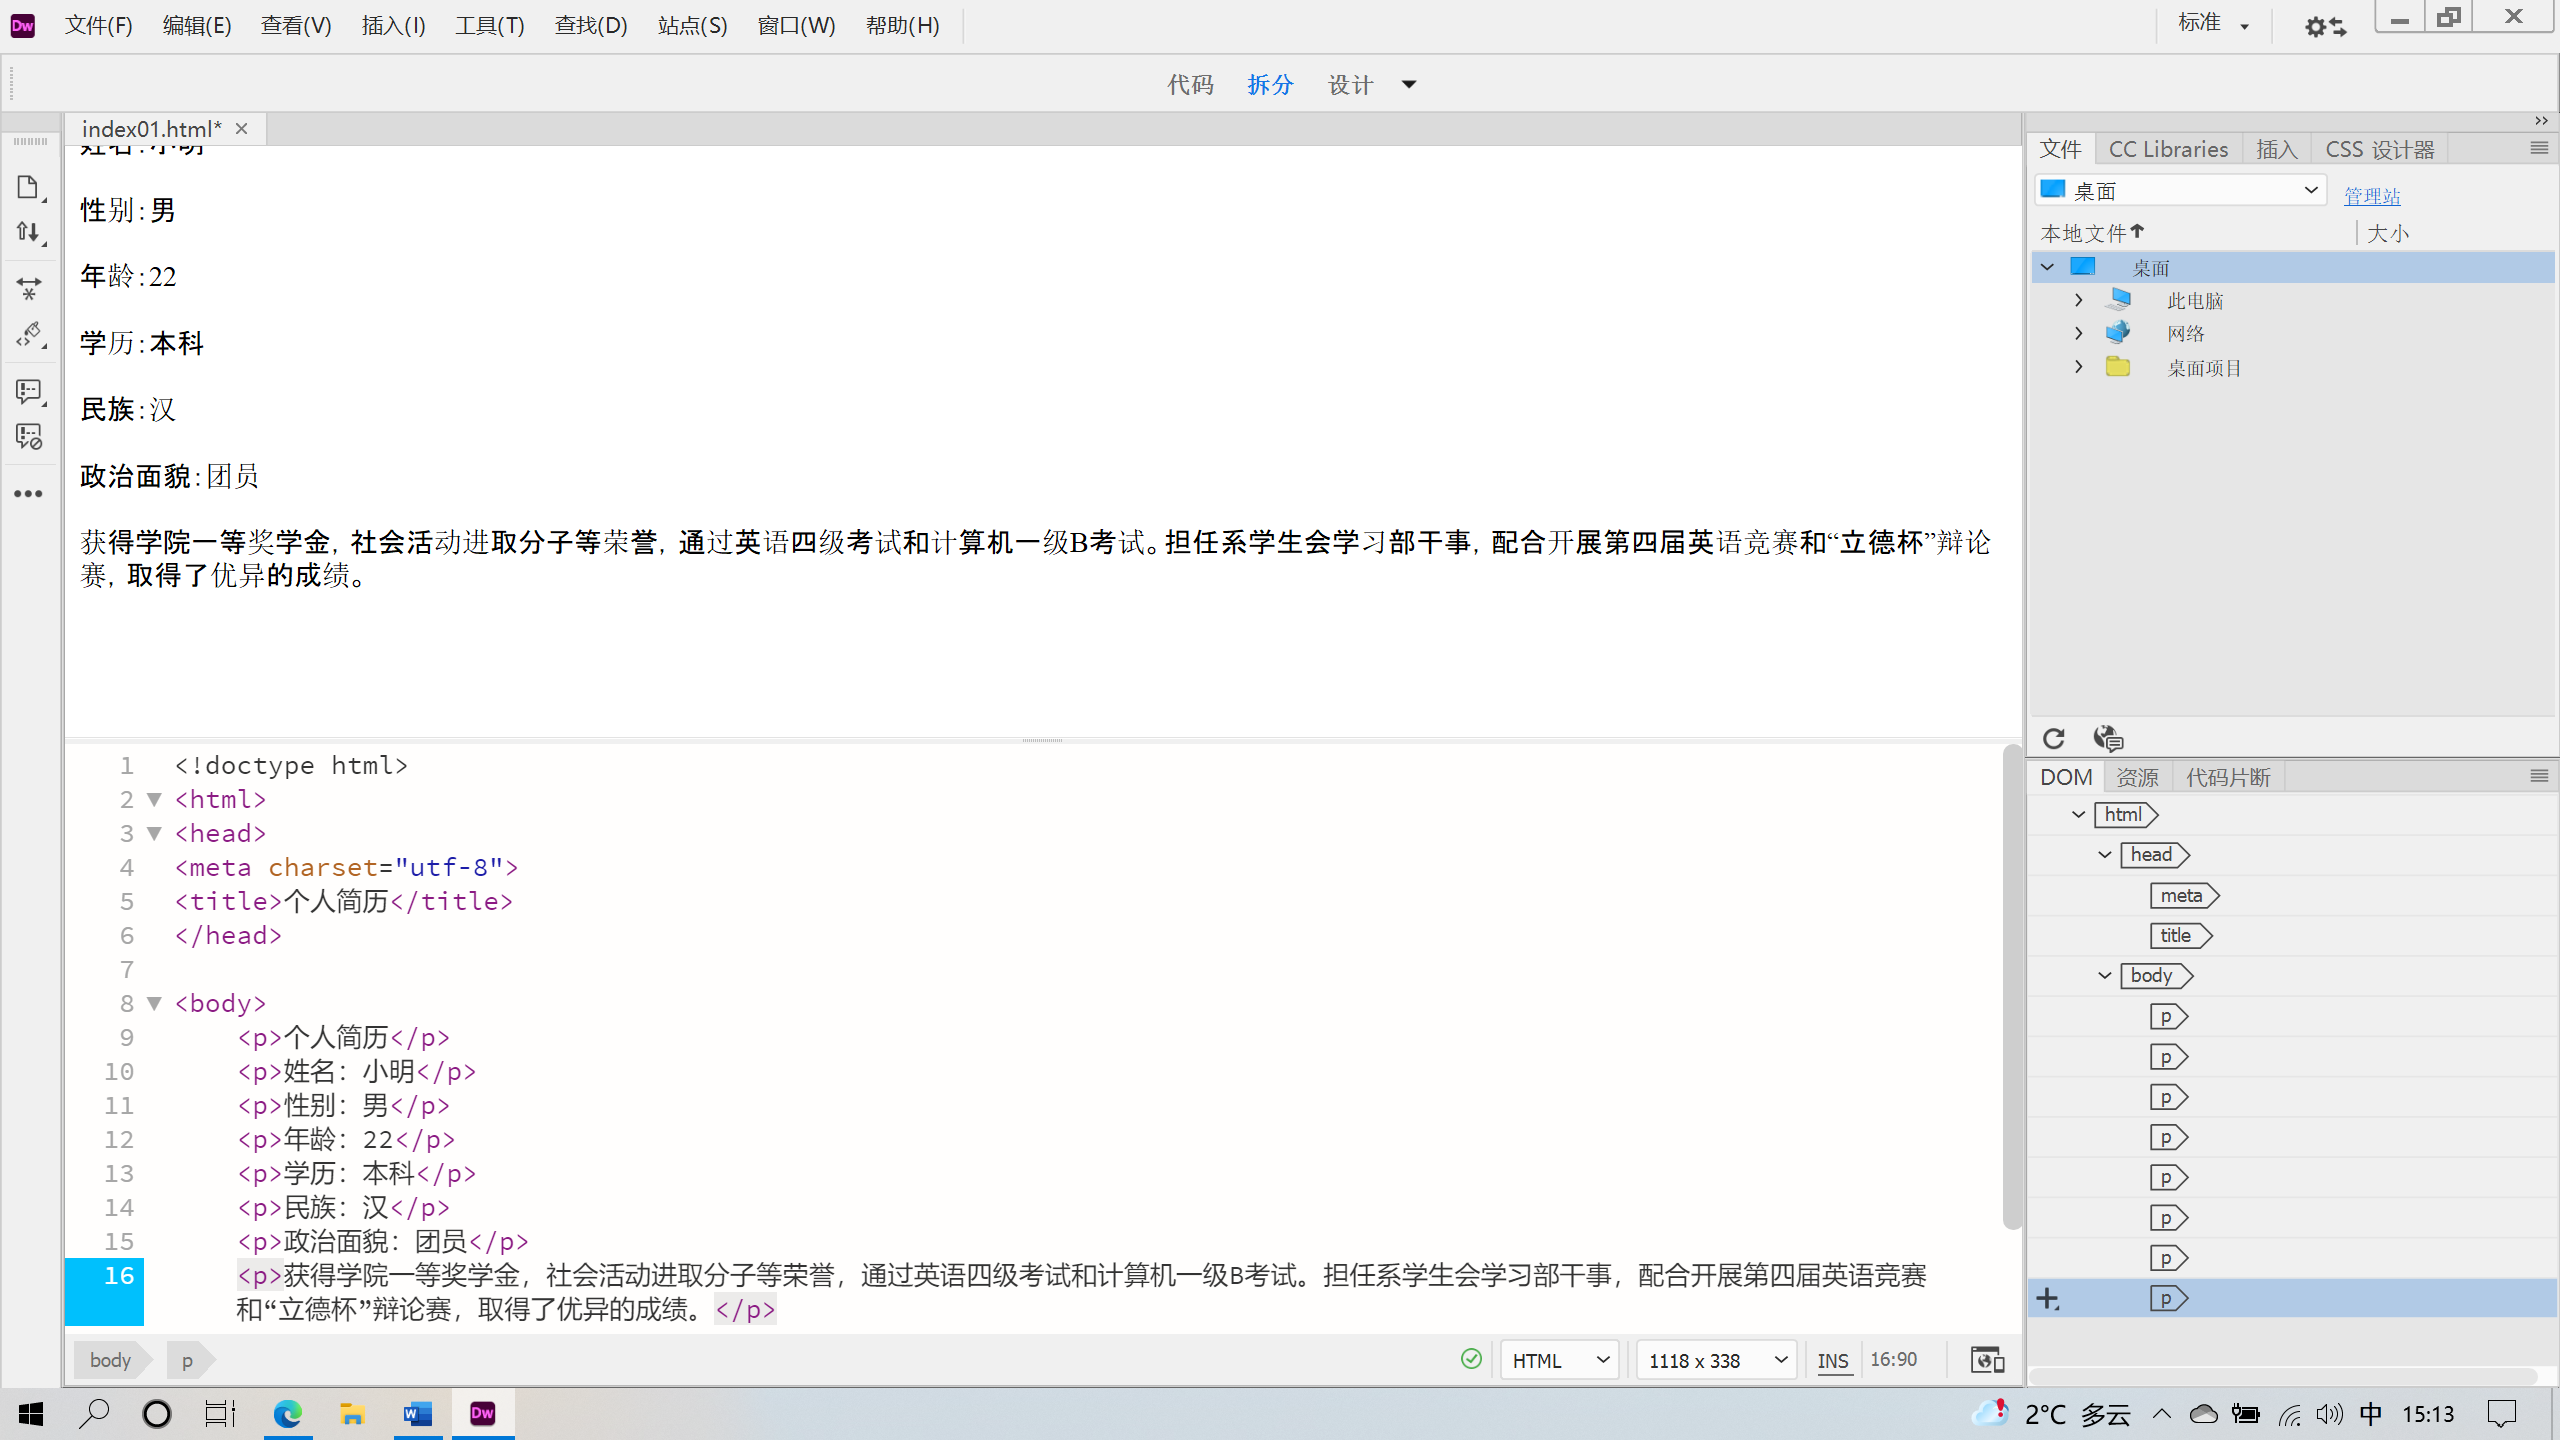Switch to 设计 view button
This screenshot has width=2560, height=1440.
coord(1350,84)
